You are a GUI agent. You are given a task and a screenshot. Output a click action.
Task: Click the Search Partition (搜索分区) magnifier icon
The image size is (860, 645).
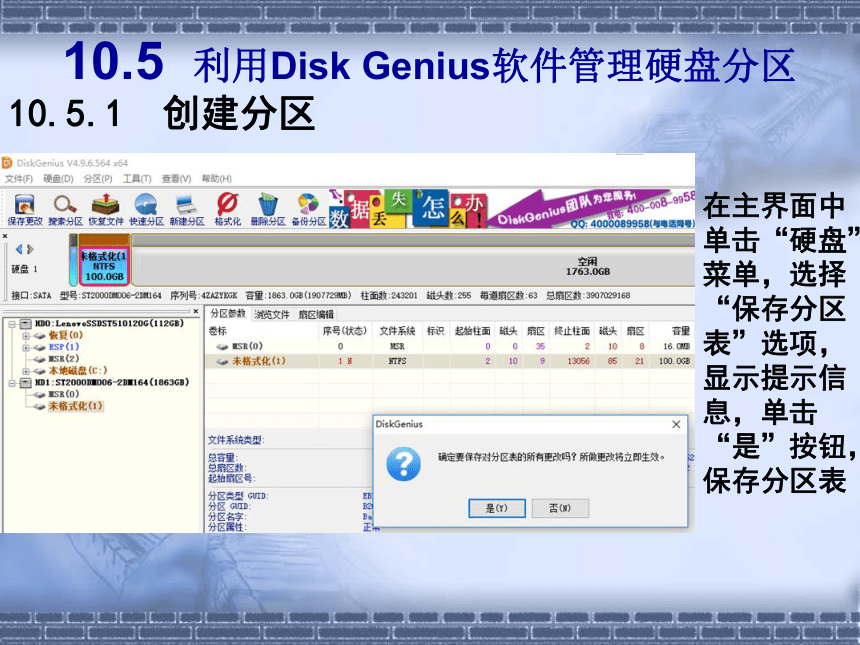coord(65,210)
